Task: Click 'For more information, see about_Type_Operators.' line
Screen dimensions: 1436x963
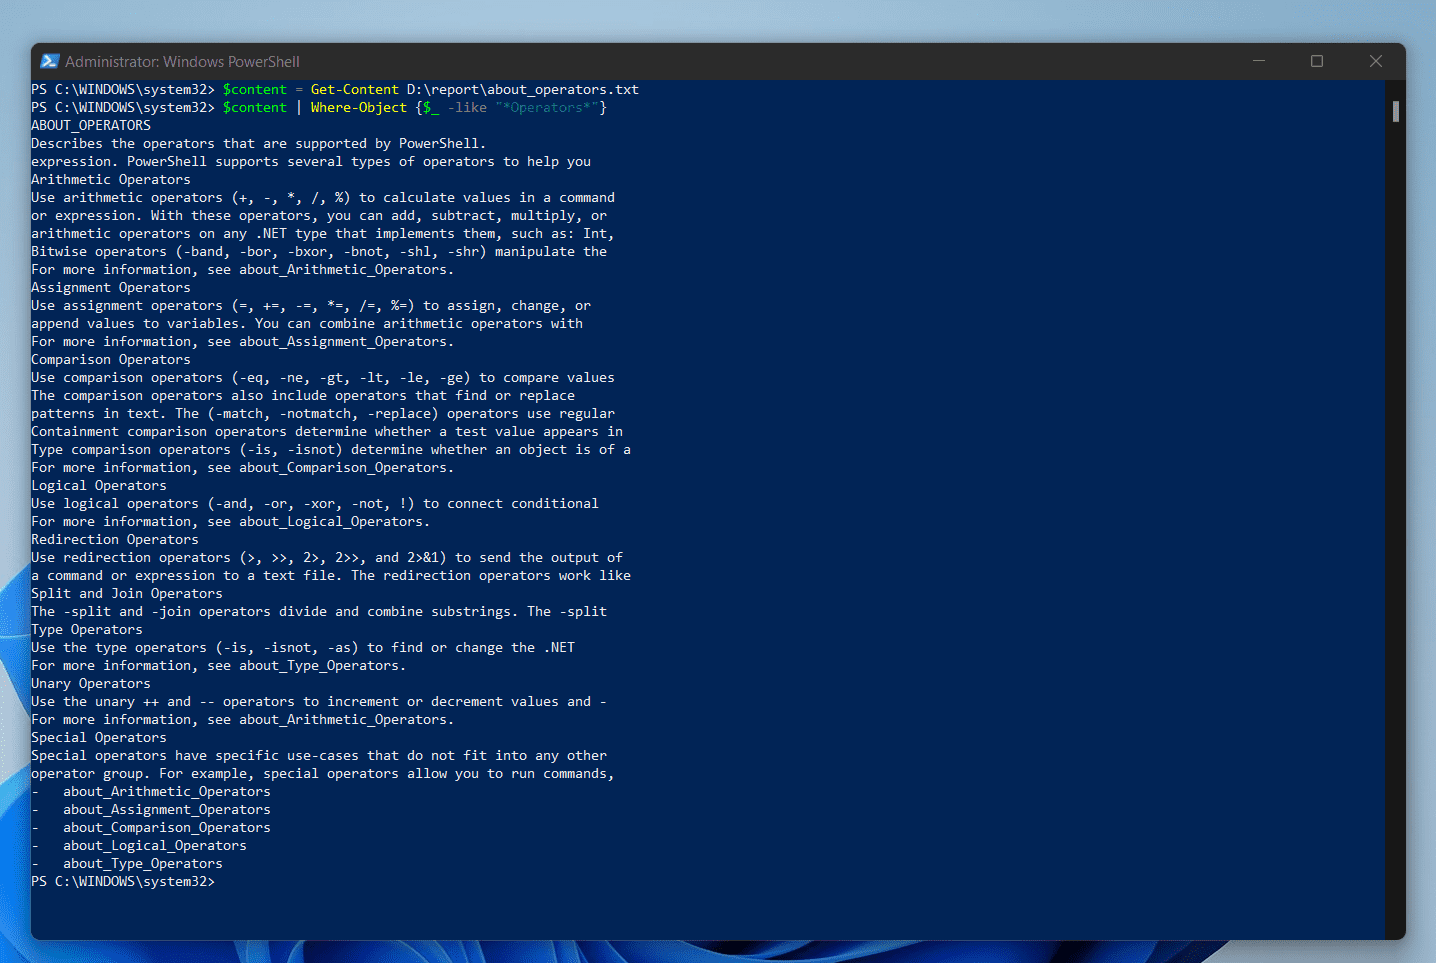Action: point(219,666)
